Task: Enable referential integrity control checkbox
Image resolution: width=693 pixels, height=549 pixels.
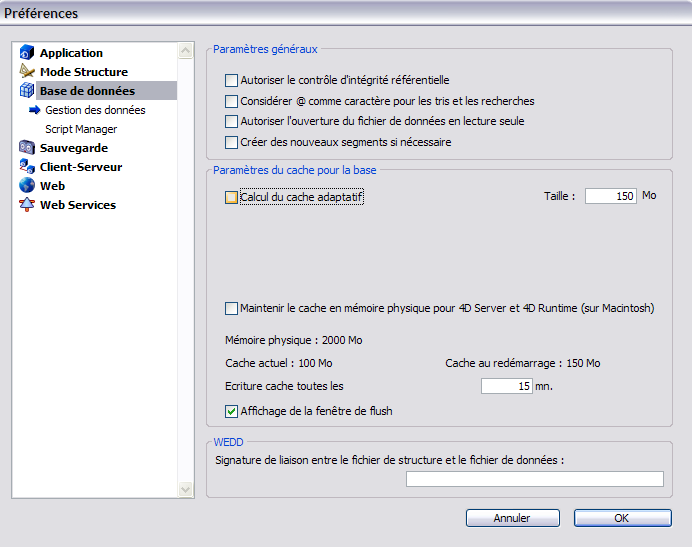Action: pyautogui.click(x=232, y=80)
